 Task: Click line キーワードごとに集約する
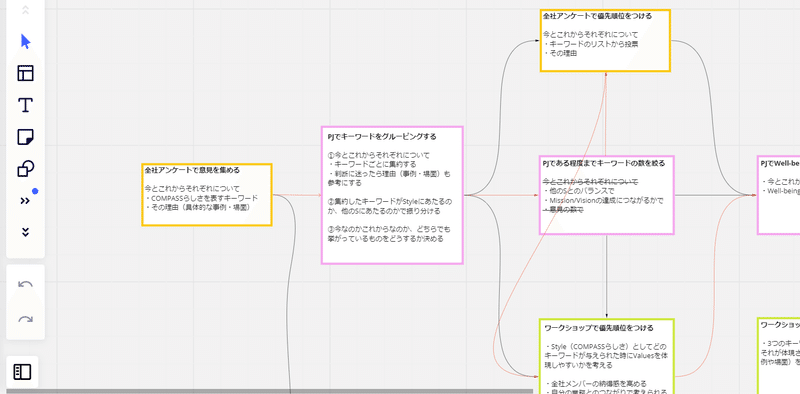372,164
